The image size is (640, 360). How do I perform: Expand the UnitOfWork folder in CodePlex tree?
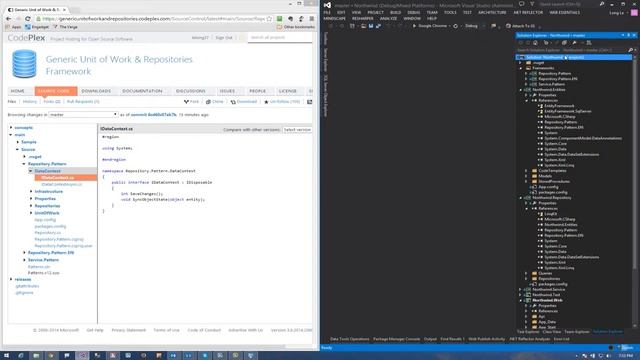coord(31,213)
